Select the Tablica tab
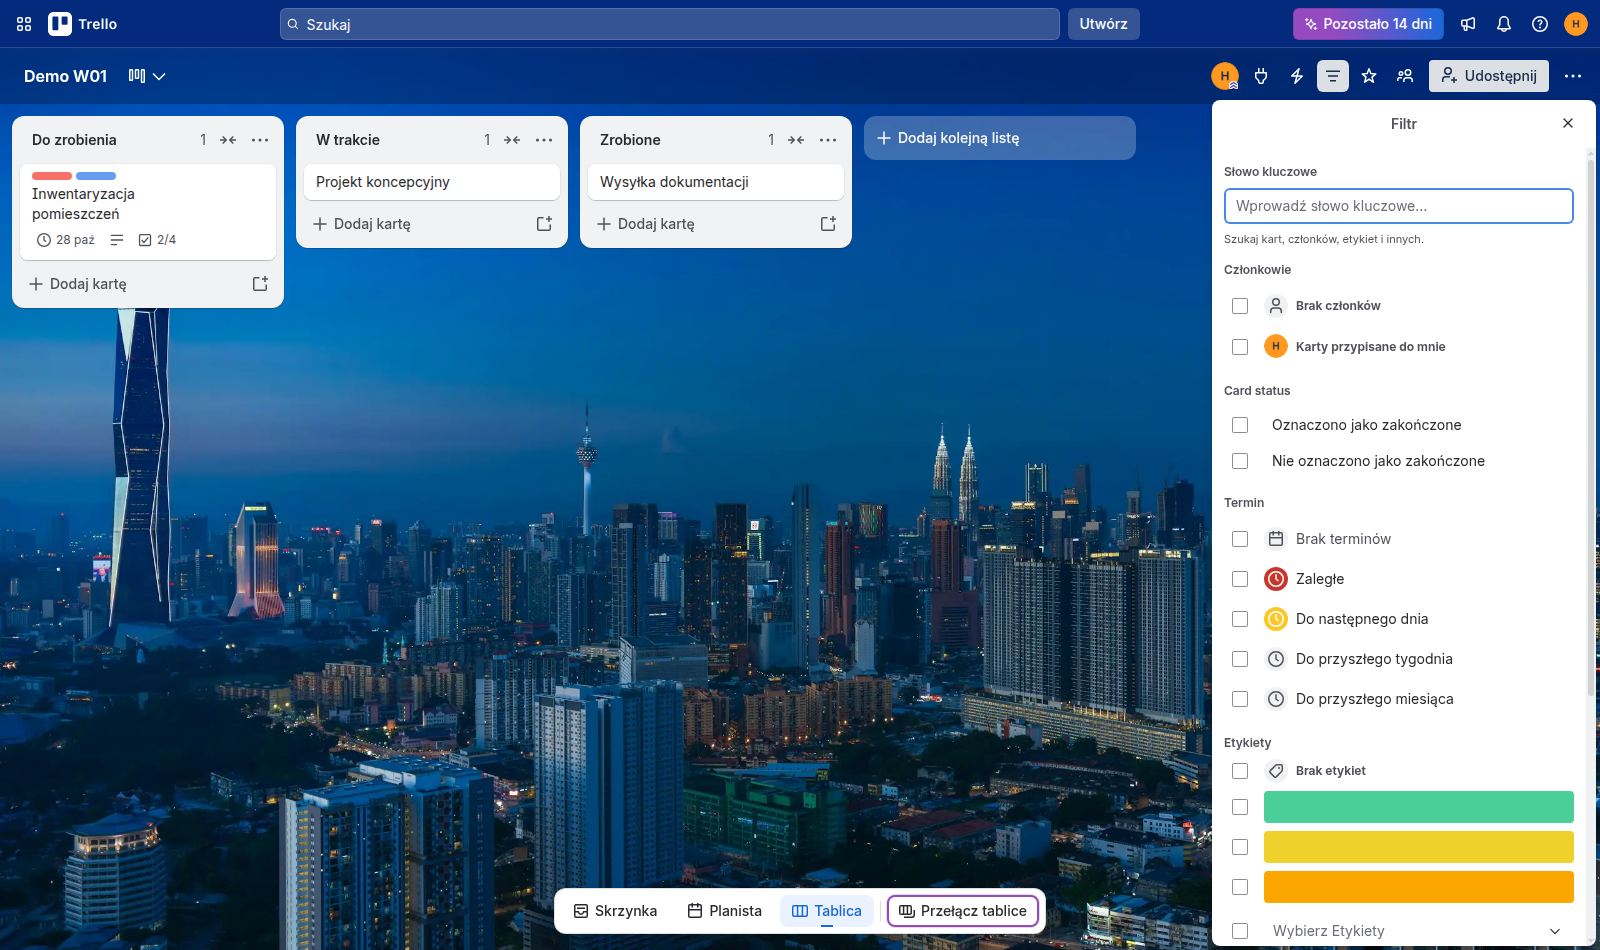The image size is (1600, 950). tap(827, 911)
